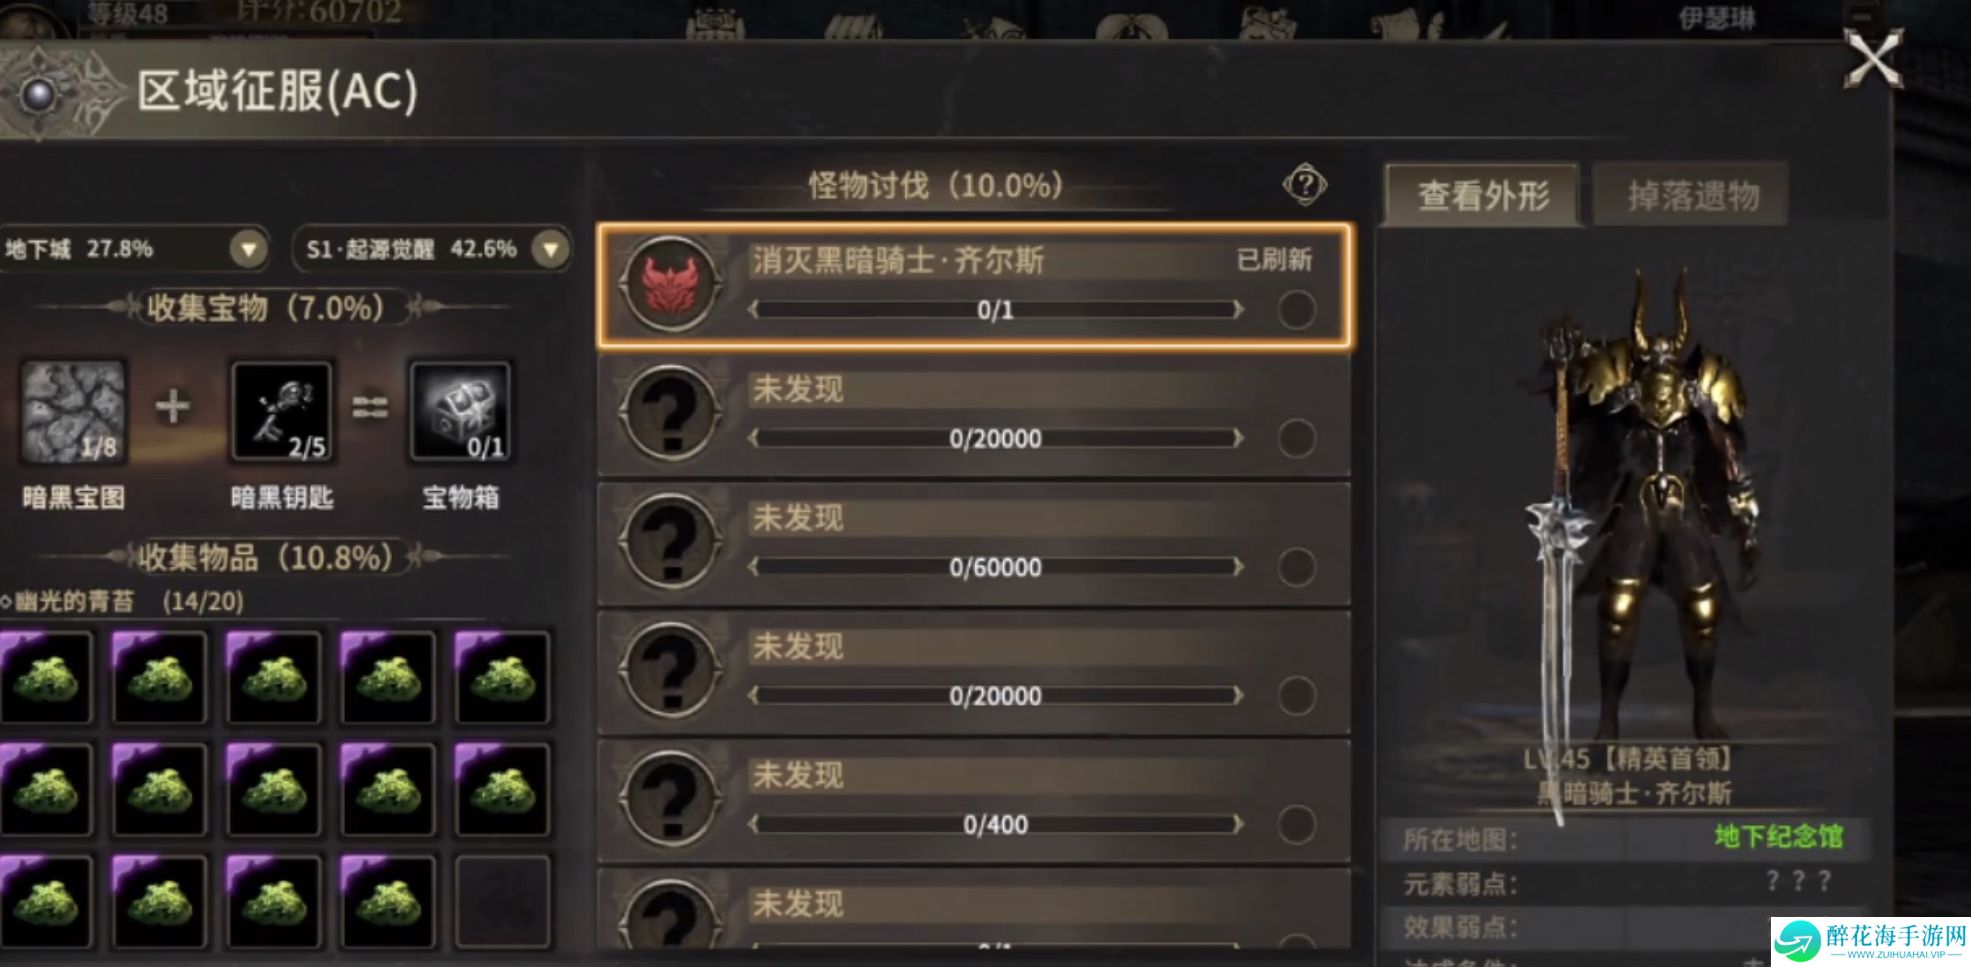
Task: Switch to the 查看外形 tab
Action: pyautogui.click(x=1483, y=195)
